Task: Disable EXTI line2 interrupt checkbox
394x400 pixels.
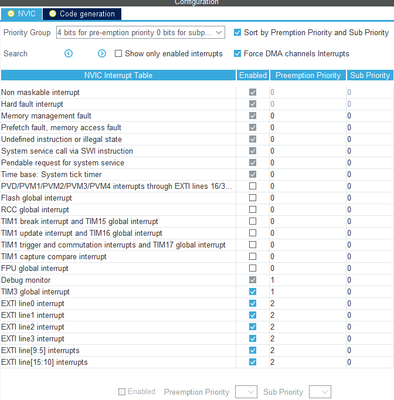Action: [253, 327]
